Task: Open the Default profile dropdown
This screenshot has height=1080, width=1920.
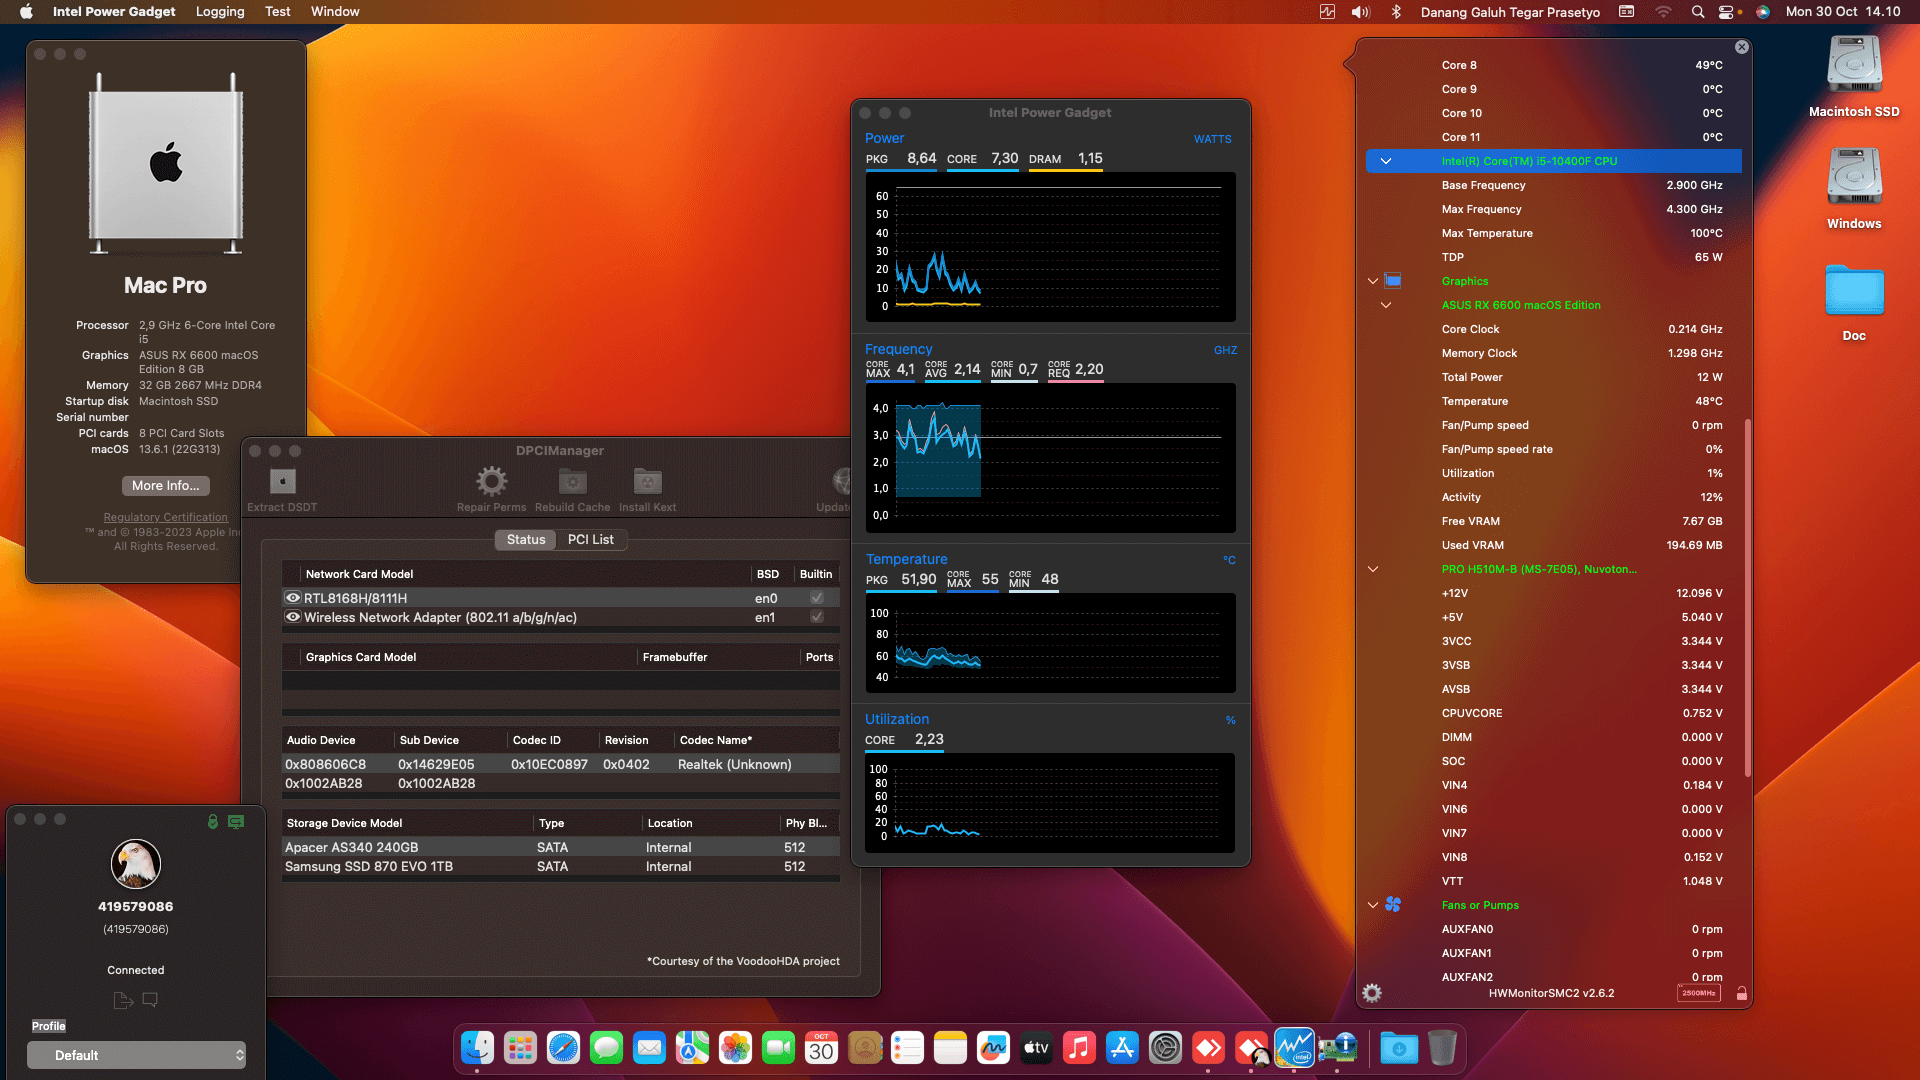Action: 136,1055
